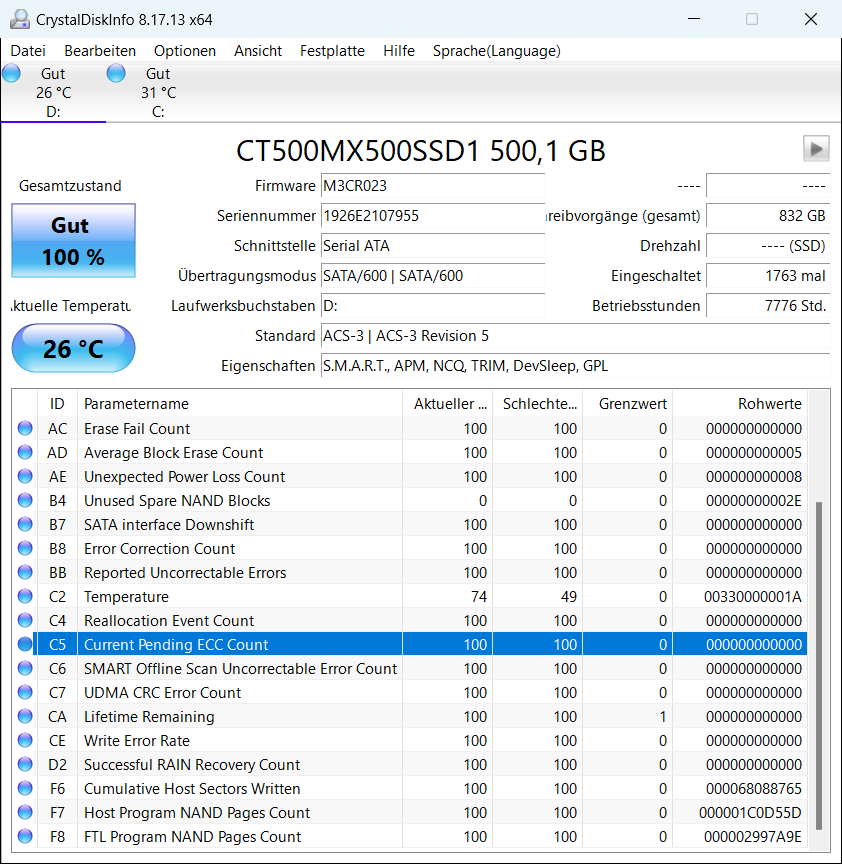Click the status orb for Current Pending ECC Count
842x864 pixels.
[x=25, y=644]
